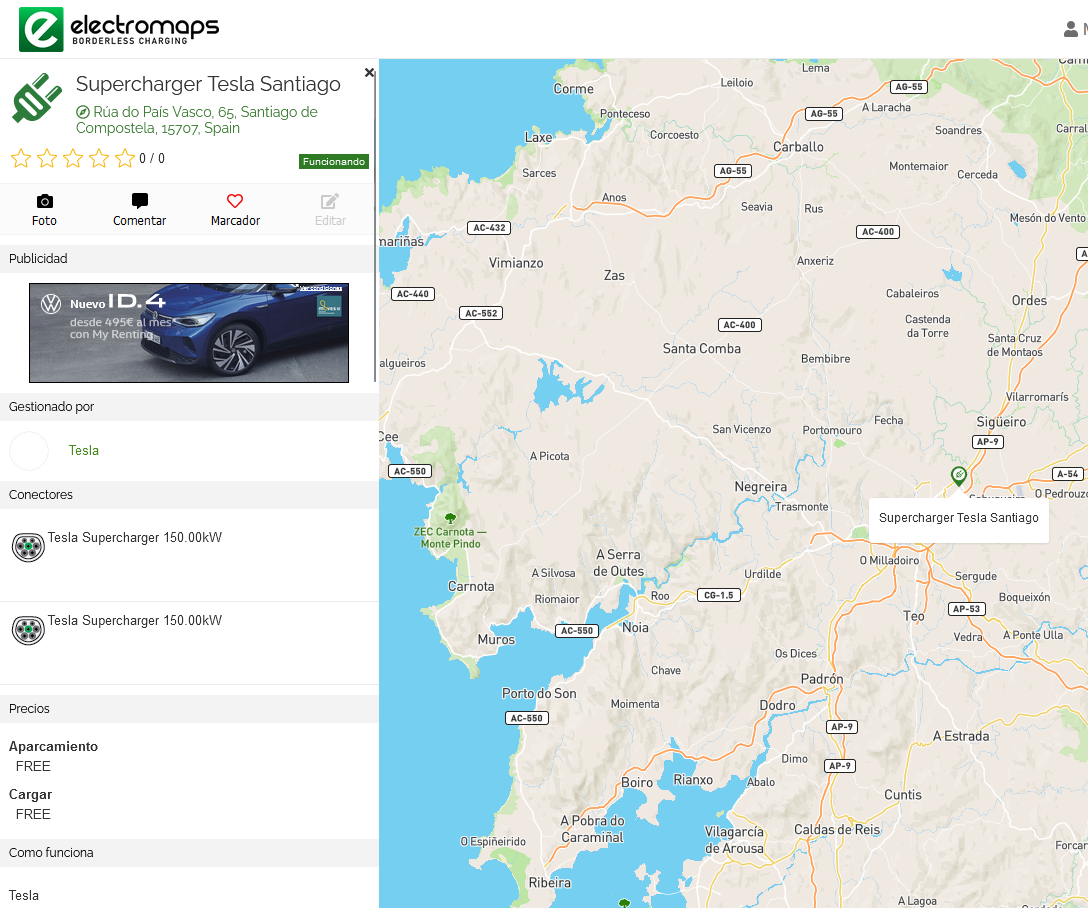This screenshot has width=1088, height=908.
Task: Click the Como funciona section header
Action: pos(189,853)
